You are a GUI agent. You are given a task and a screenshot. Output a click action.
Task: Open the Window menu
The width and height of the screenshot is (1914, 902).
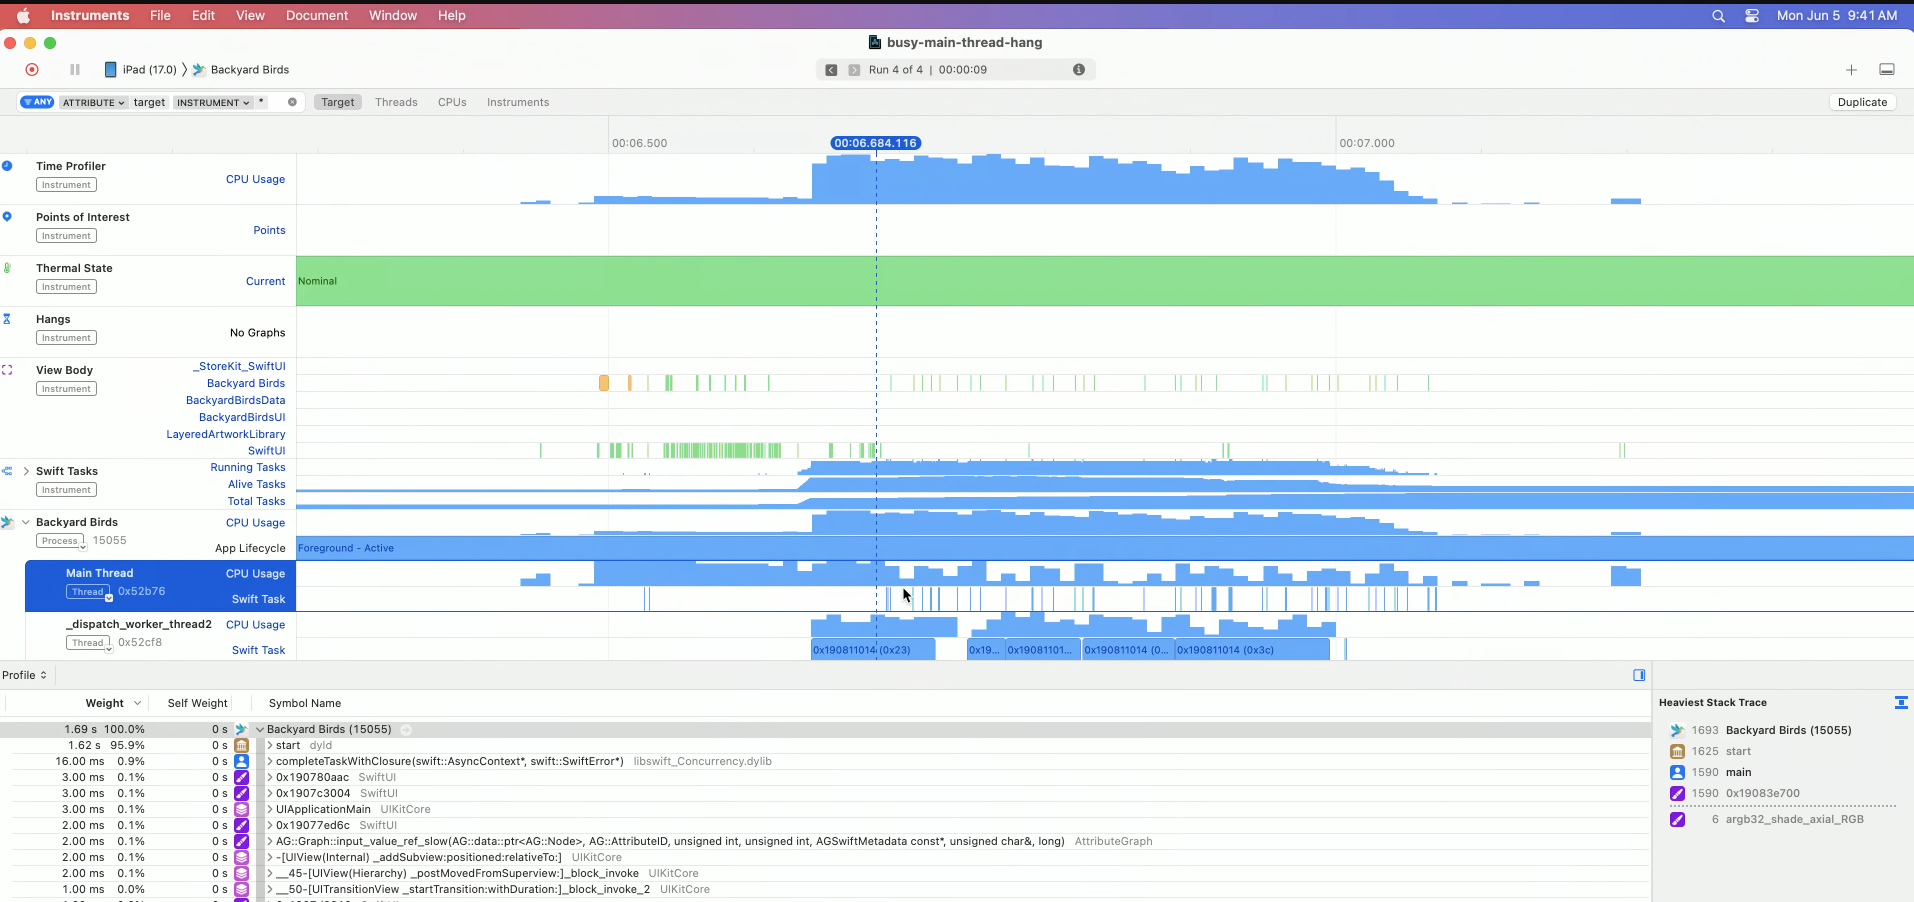click(x=393, y=16)
